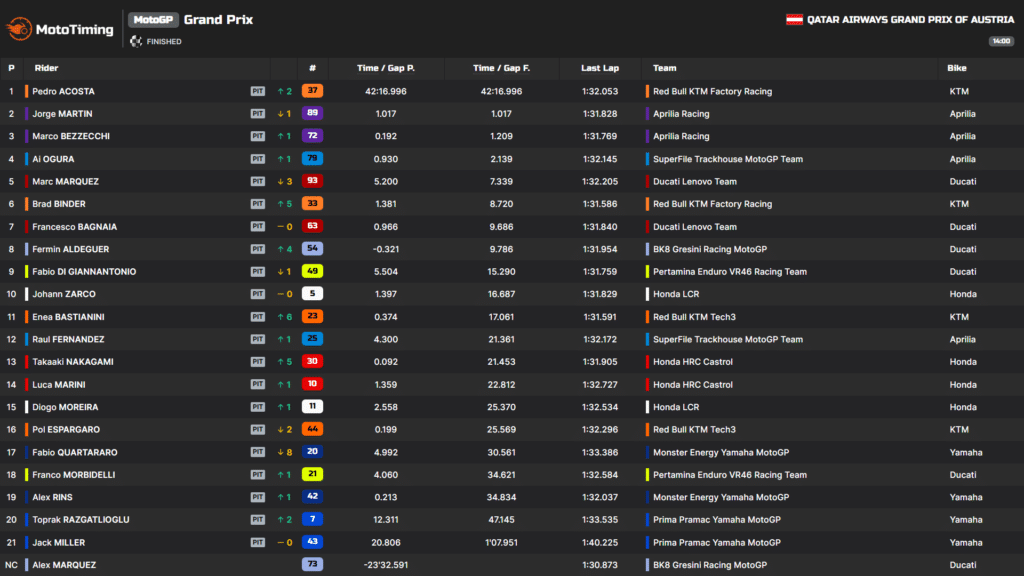The height and width of the screenshot is (576, 1024).
Task: Open Fabio DI GIANNANTONIO rider name
Action: click(84, 272)
